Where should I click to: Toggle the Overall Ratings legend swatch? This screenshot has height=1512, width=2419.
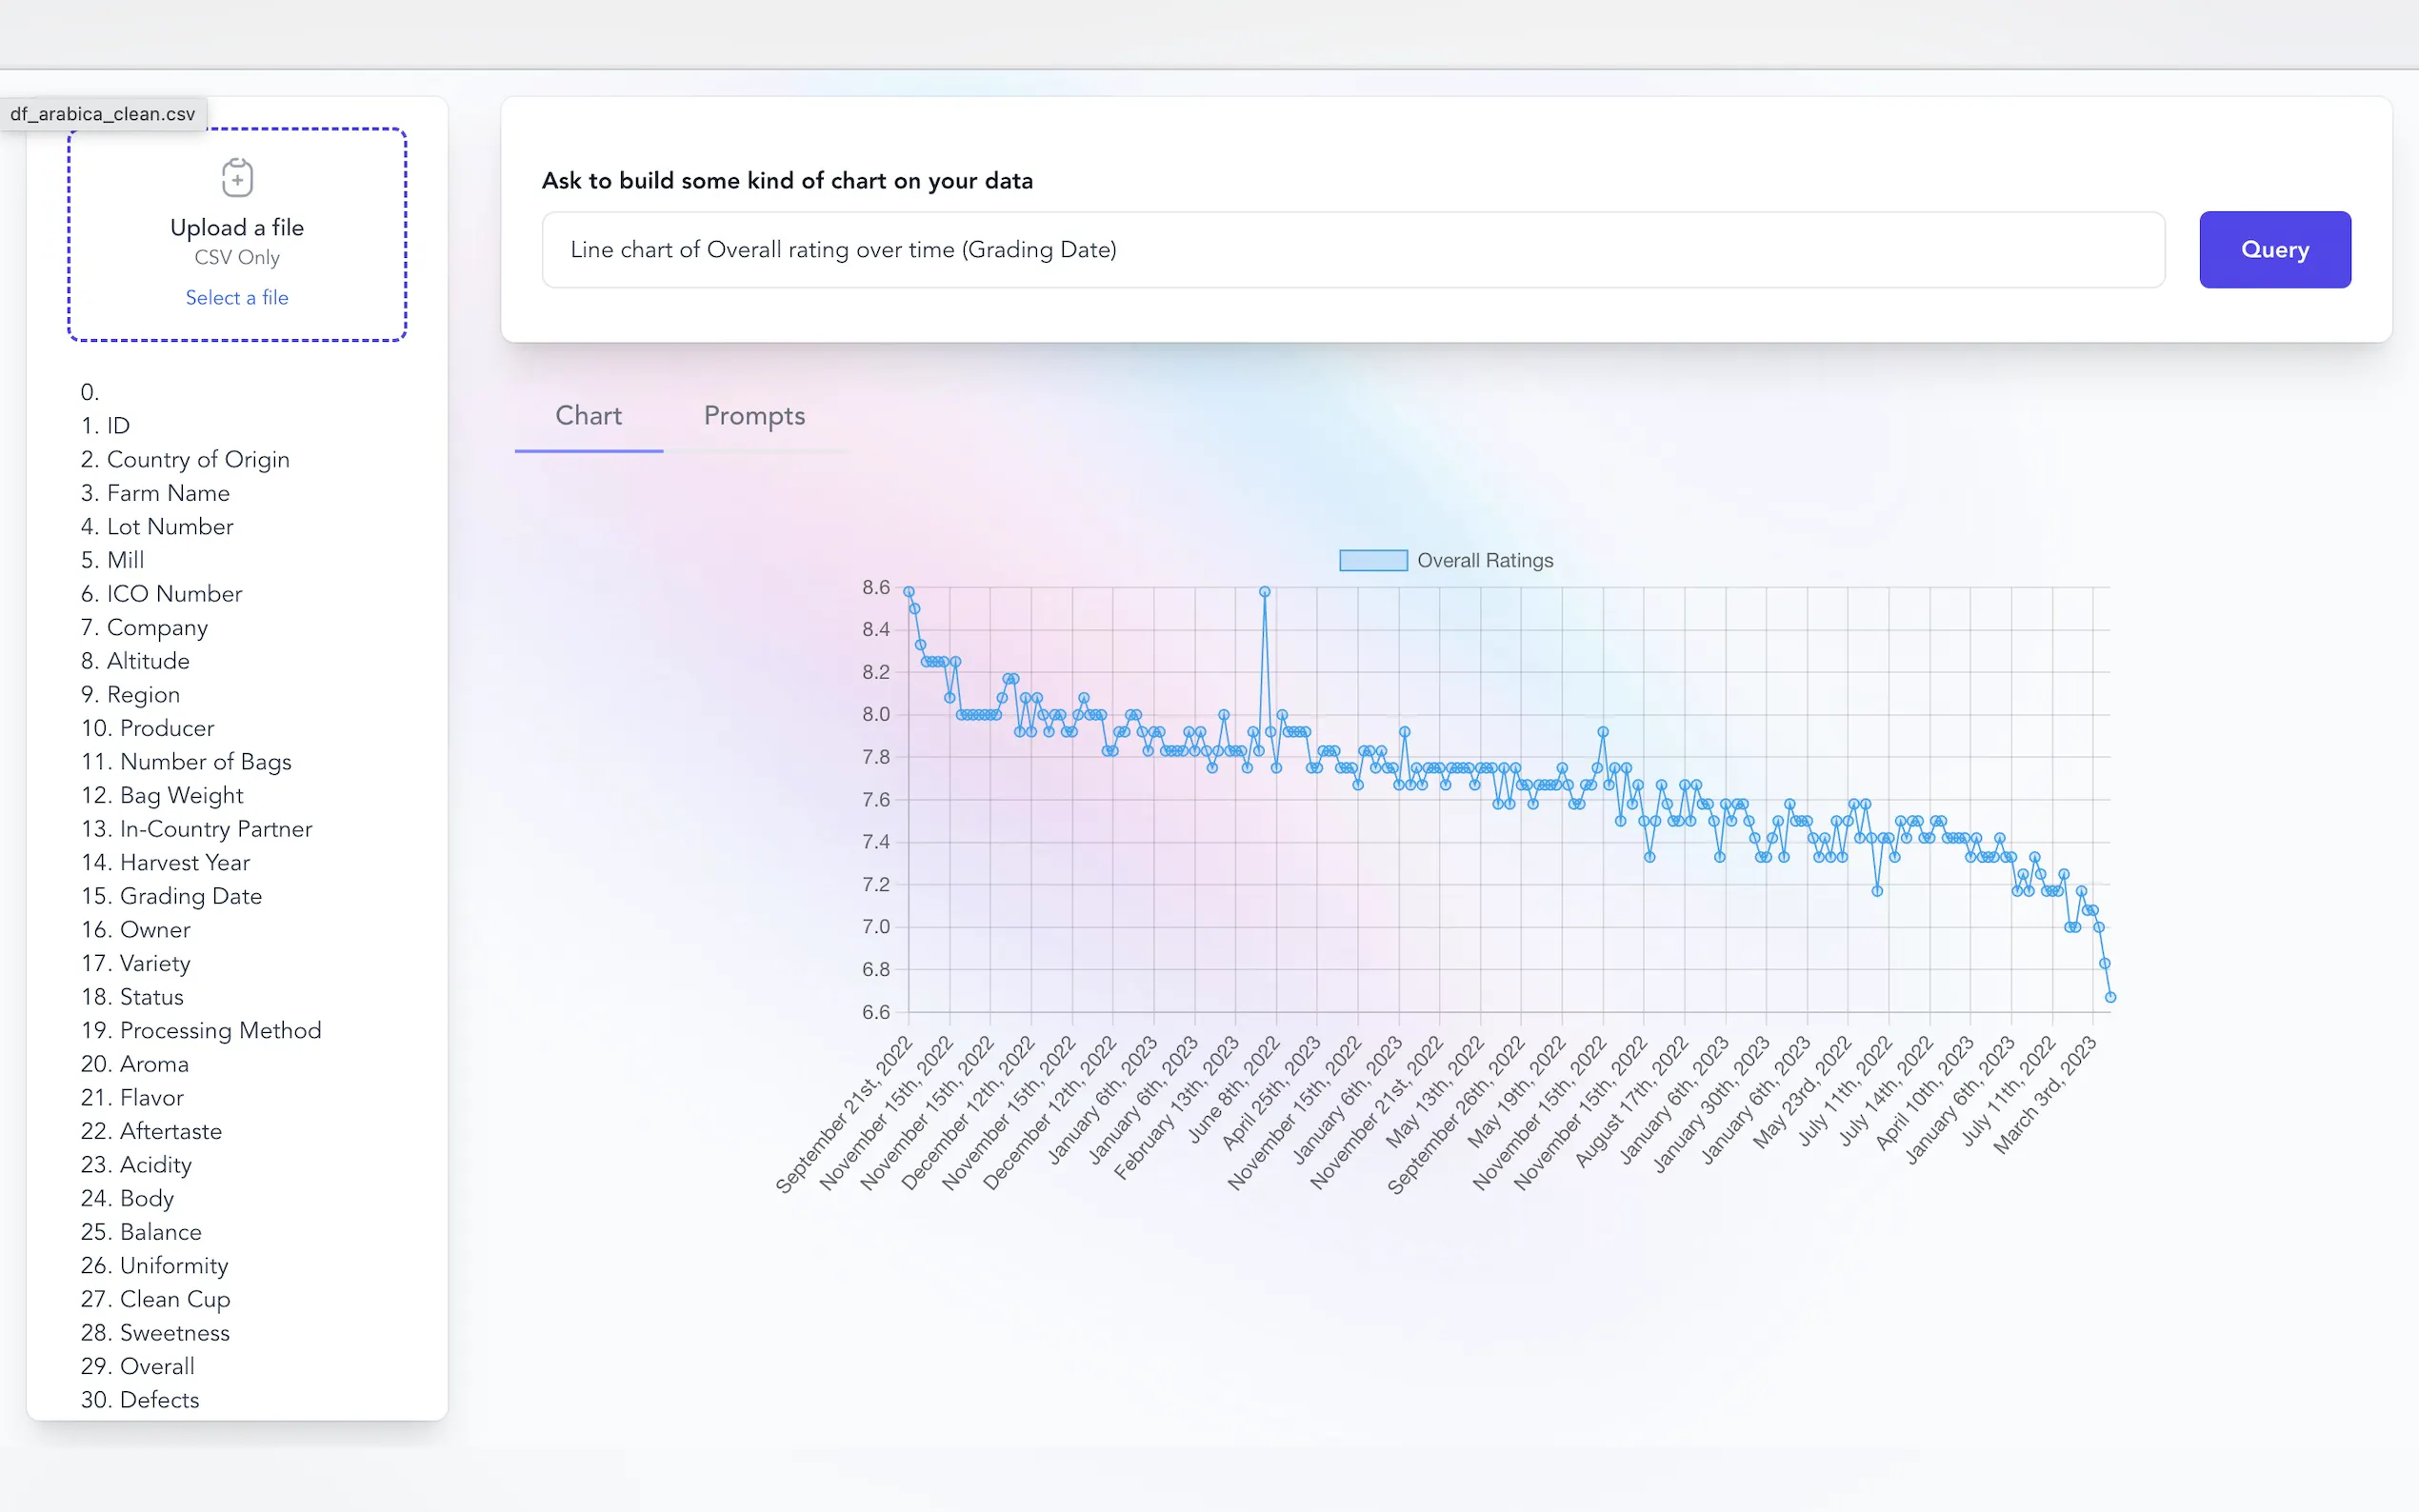click(x=1372, y=561)
